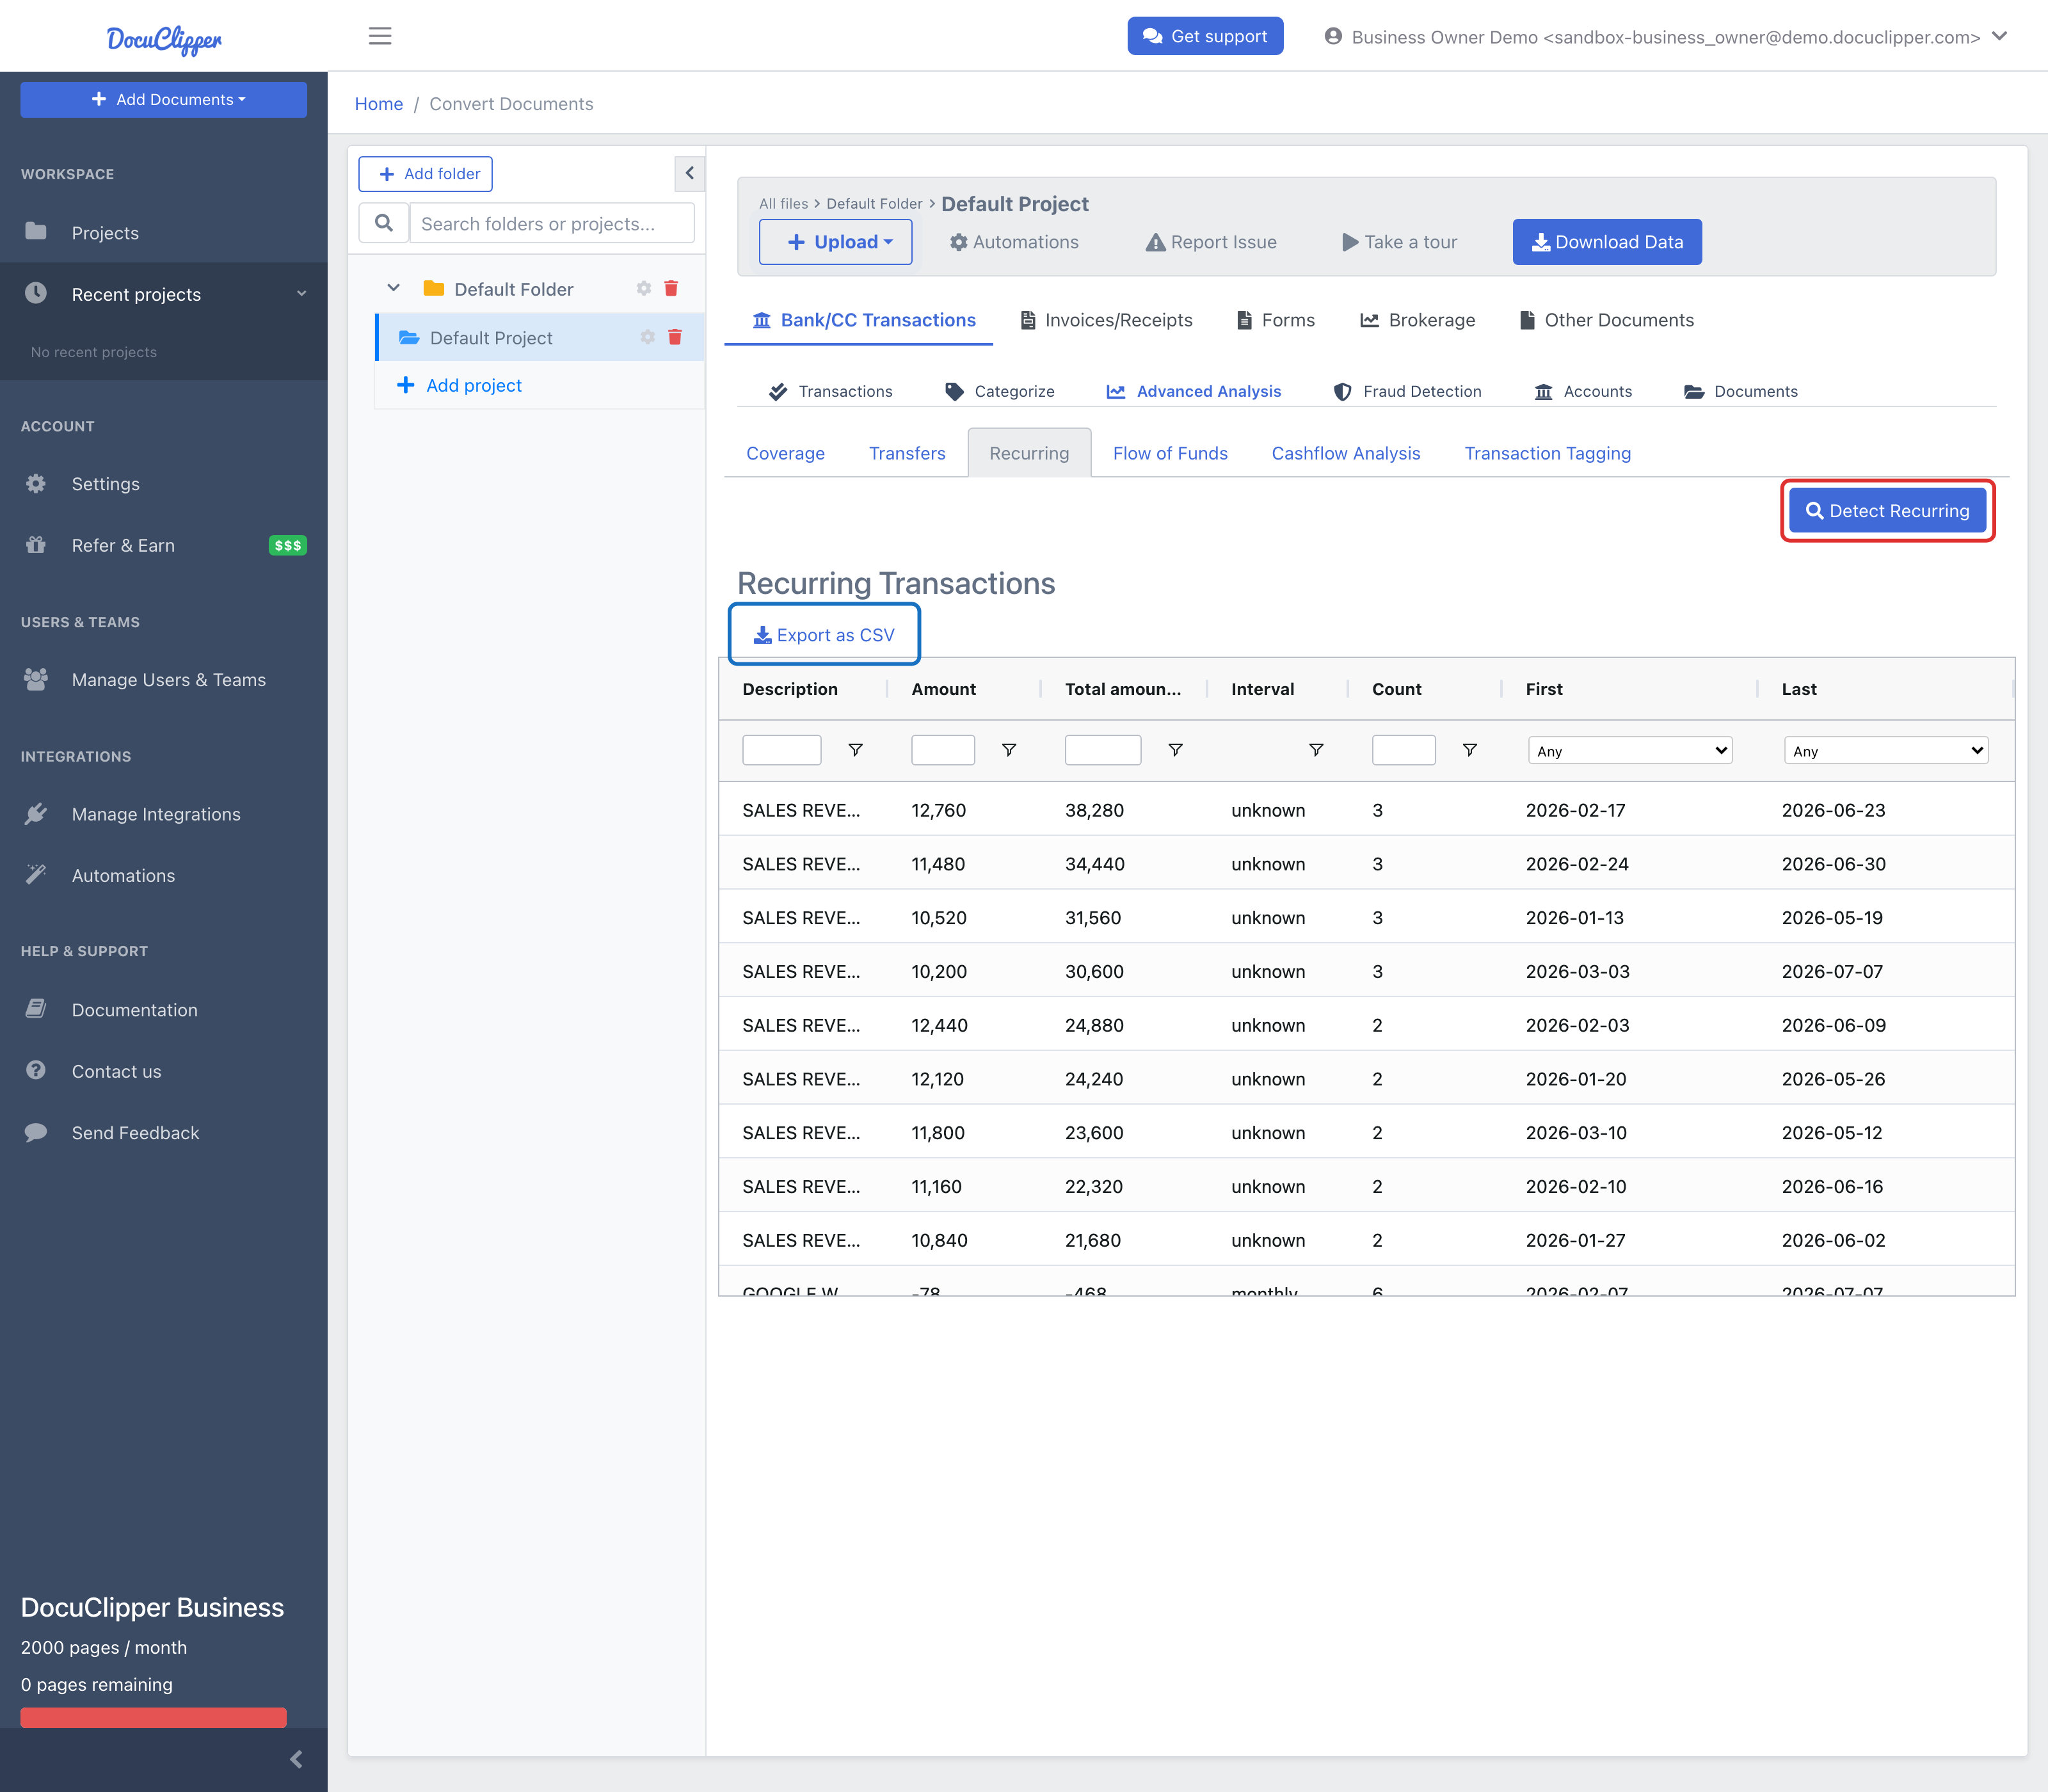The height and width of the screenshot is (1792, 2048).
Task: Select the Transfers analysis tab
Action: coord(907,453)
